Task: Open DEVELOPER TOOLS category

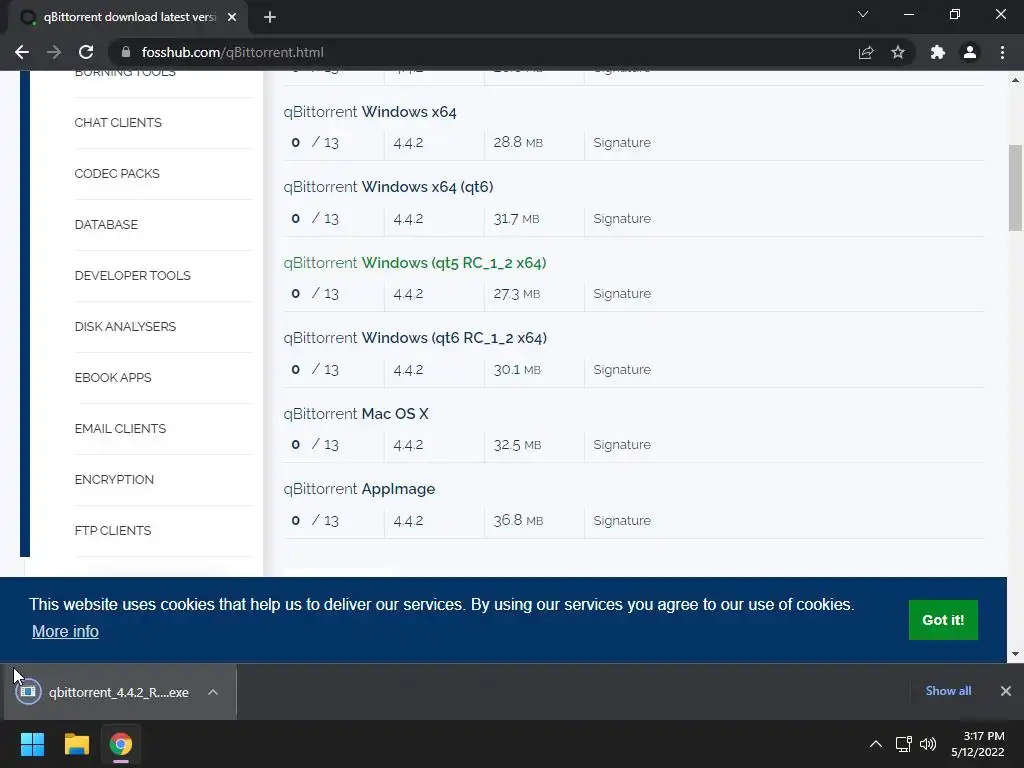Action: (x=133, y=276)
